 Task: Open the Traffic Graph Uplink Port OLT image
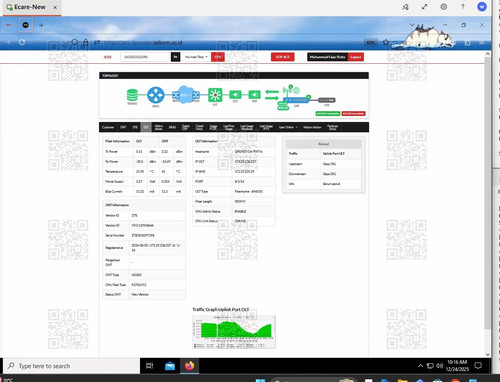tap(234, 332)
